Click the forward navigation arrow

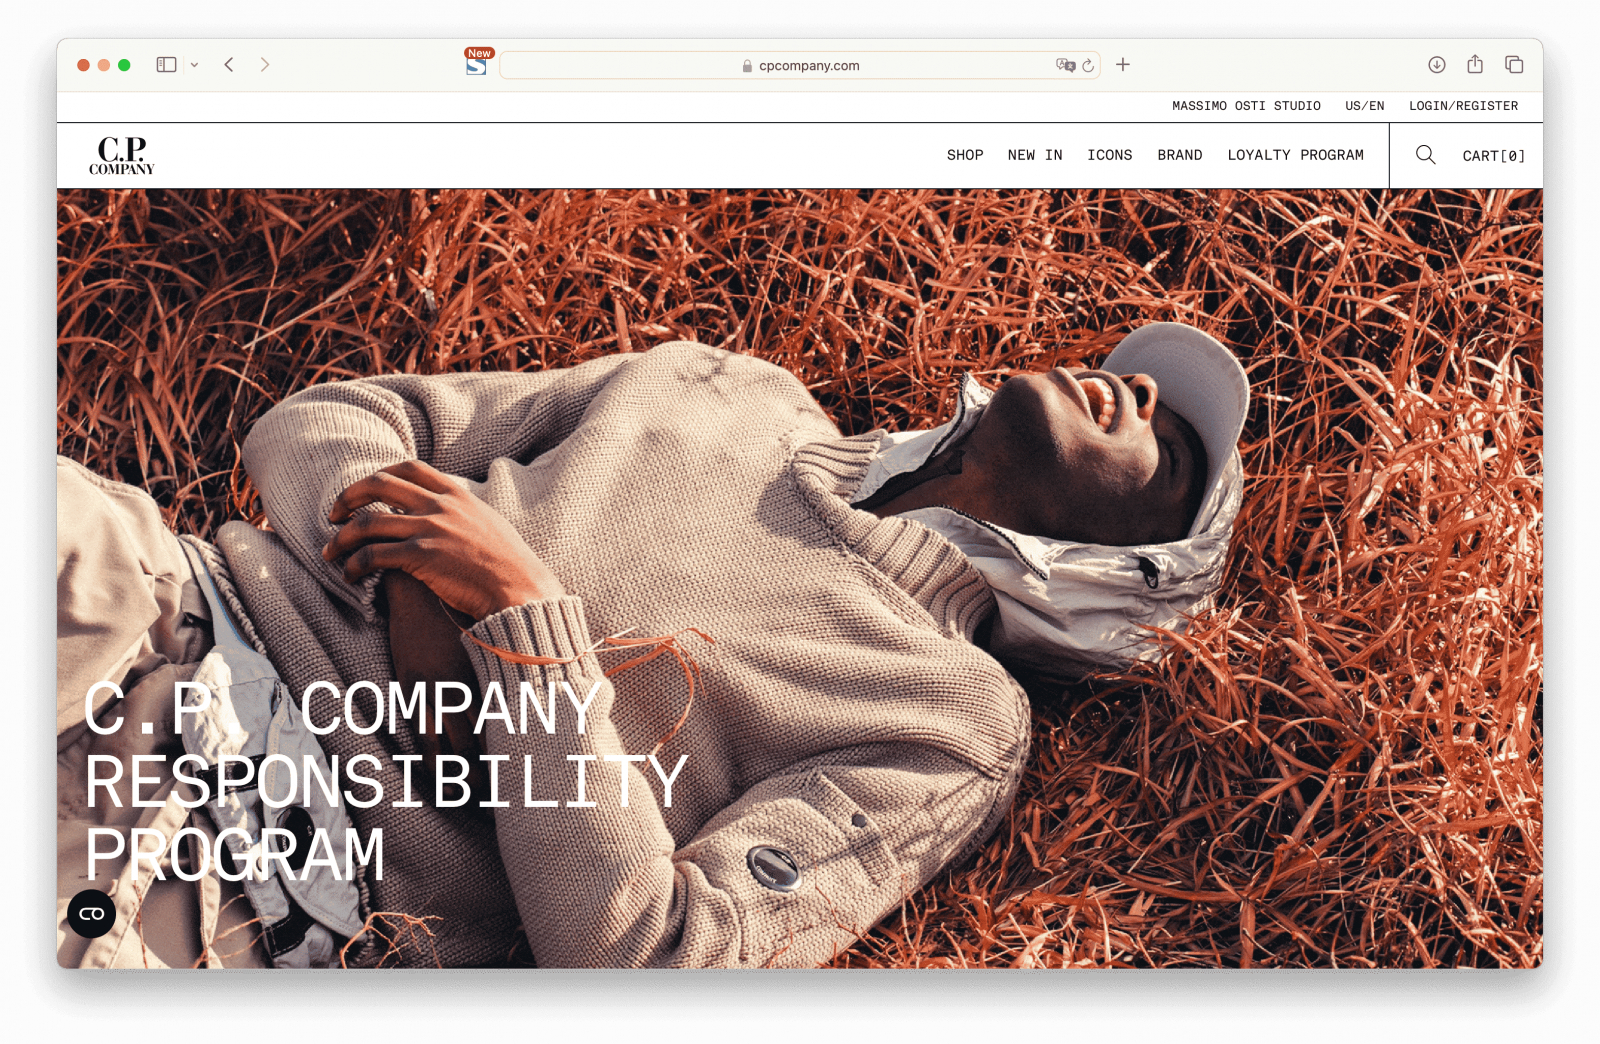coord(265,65)
